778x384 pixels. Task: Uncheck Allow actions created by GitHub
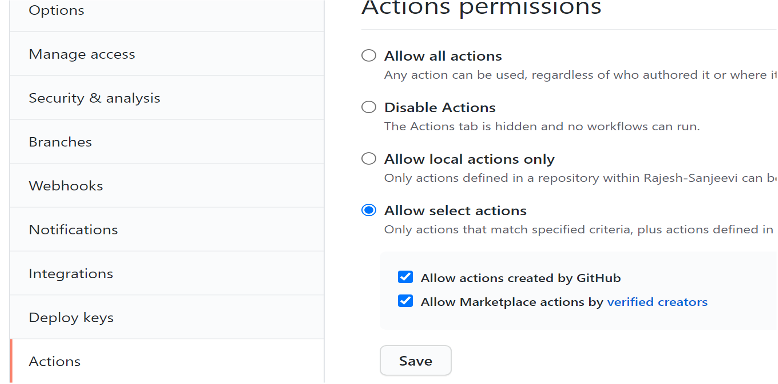(x=405, y=277)
